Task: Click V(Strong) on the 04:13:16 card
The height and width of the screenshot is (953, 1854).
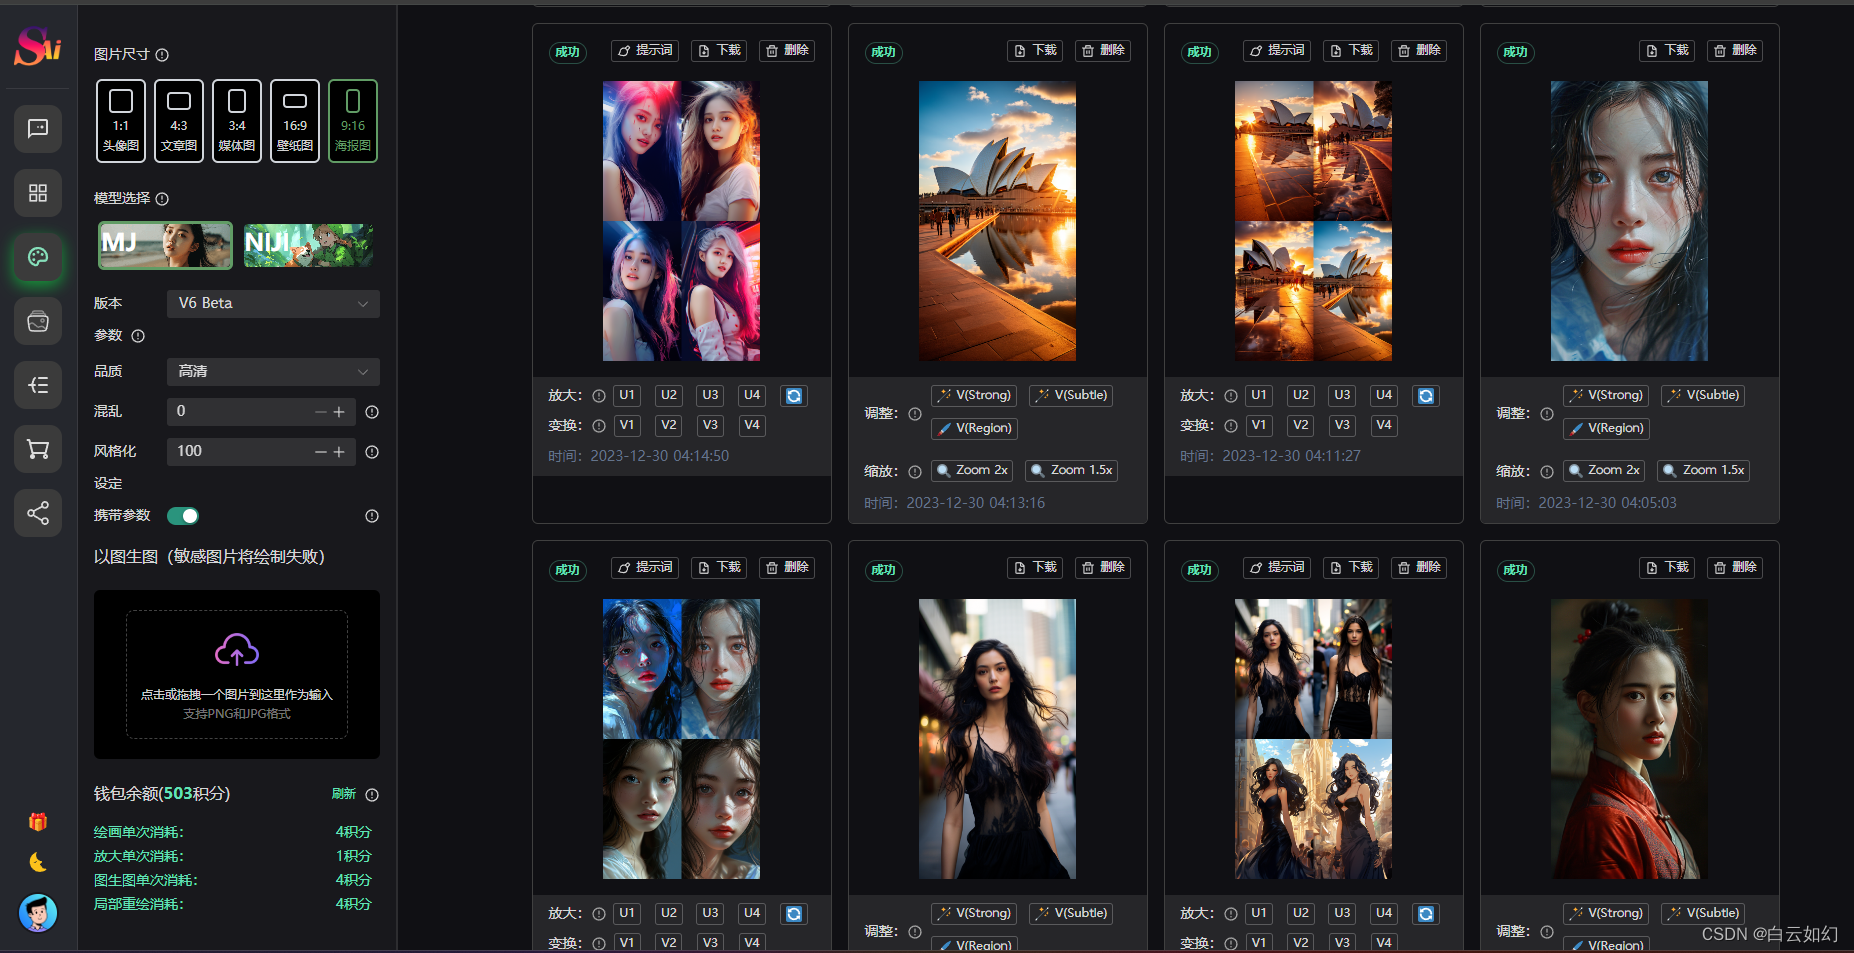Action: click(975, 396)
